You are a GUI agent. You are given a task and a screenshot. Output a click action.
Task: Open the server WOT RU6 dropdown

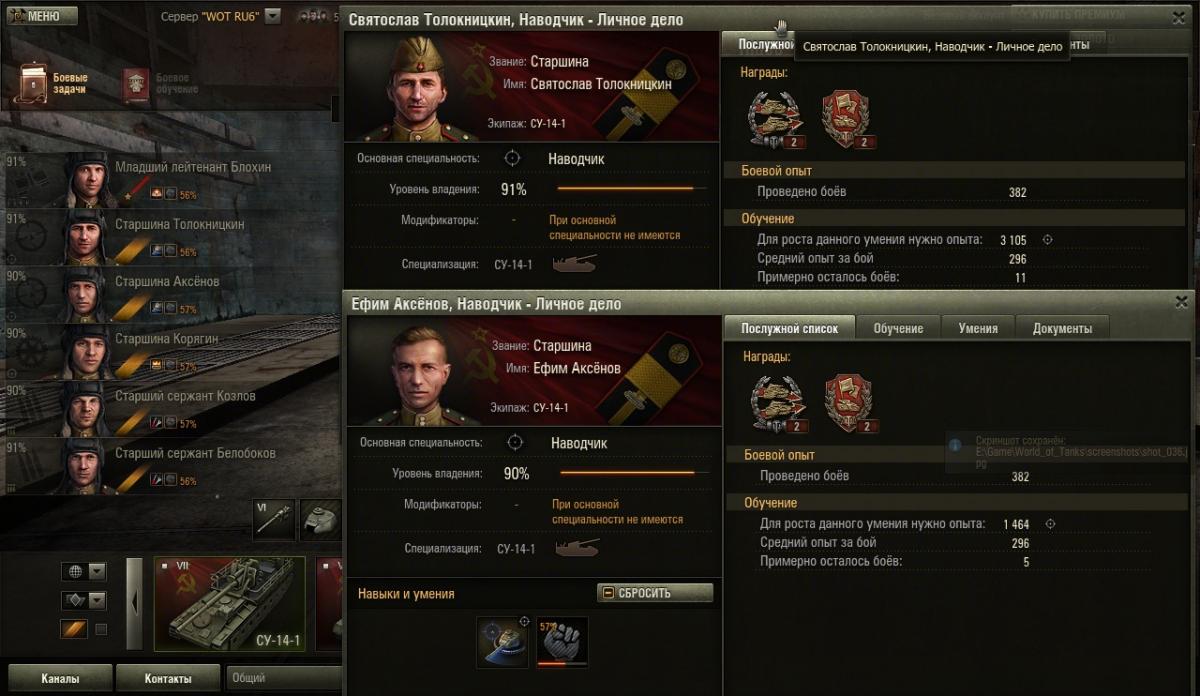(x=273, y=17)
